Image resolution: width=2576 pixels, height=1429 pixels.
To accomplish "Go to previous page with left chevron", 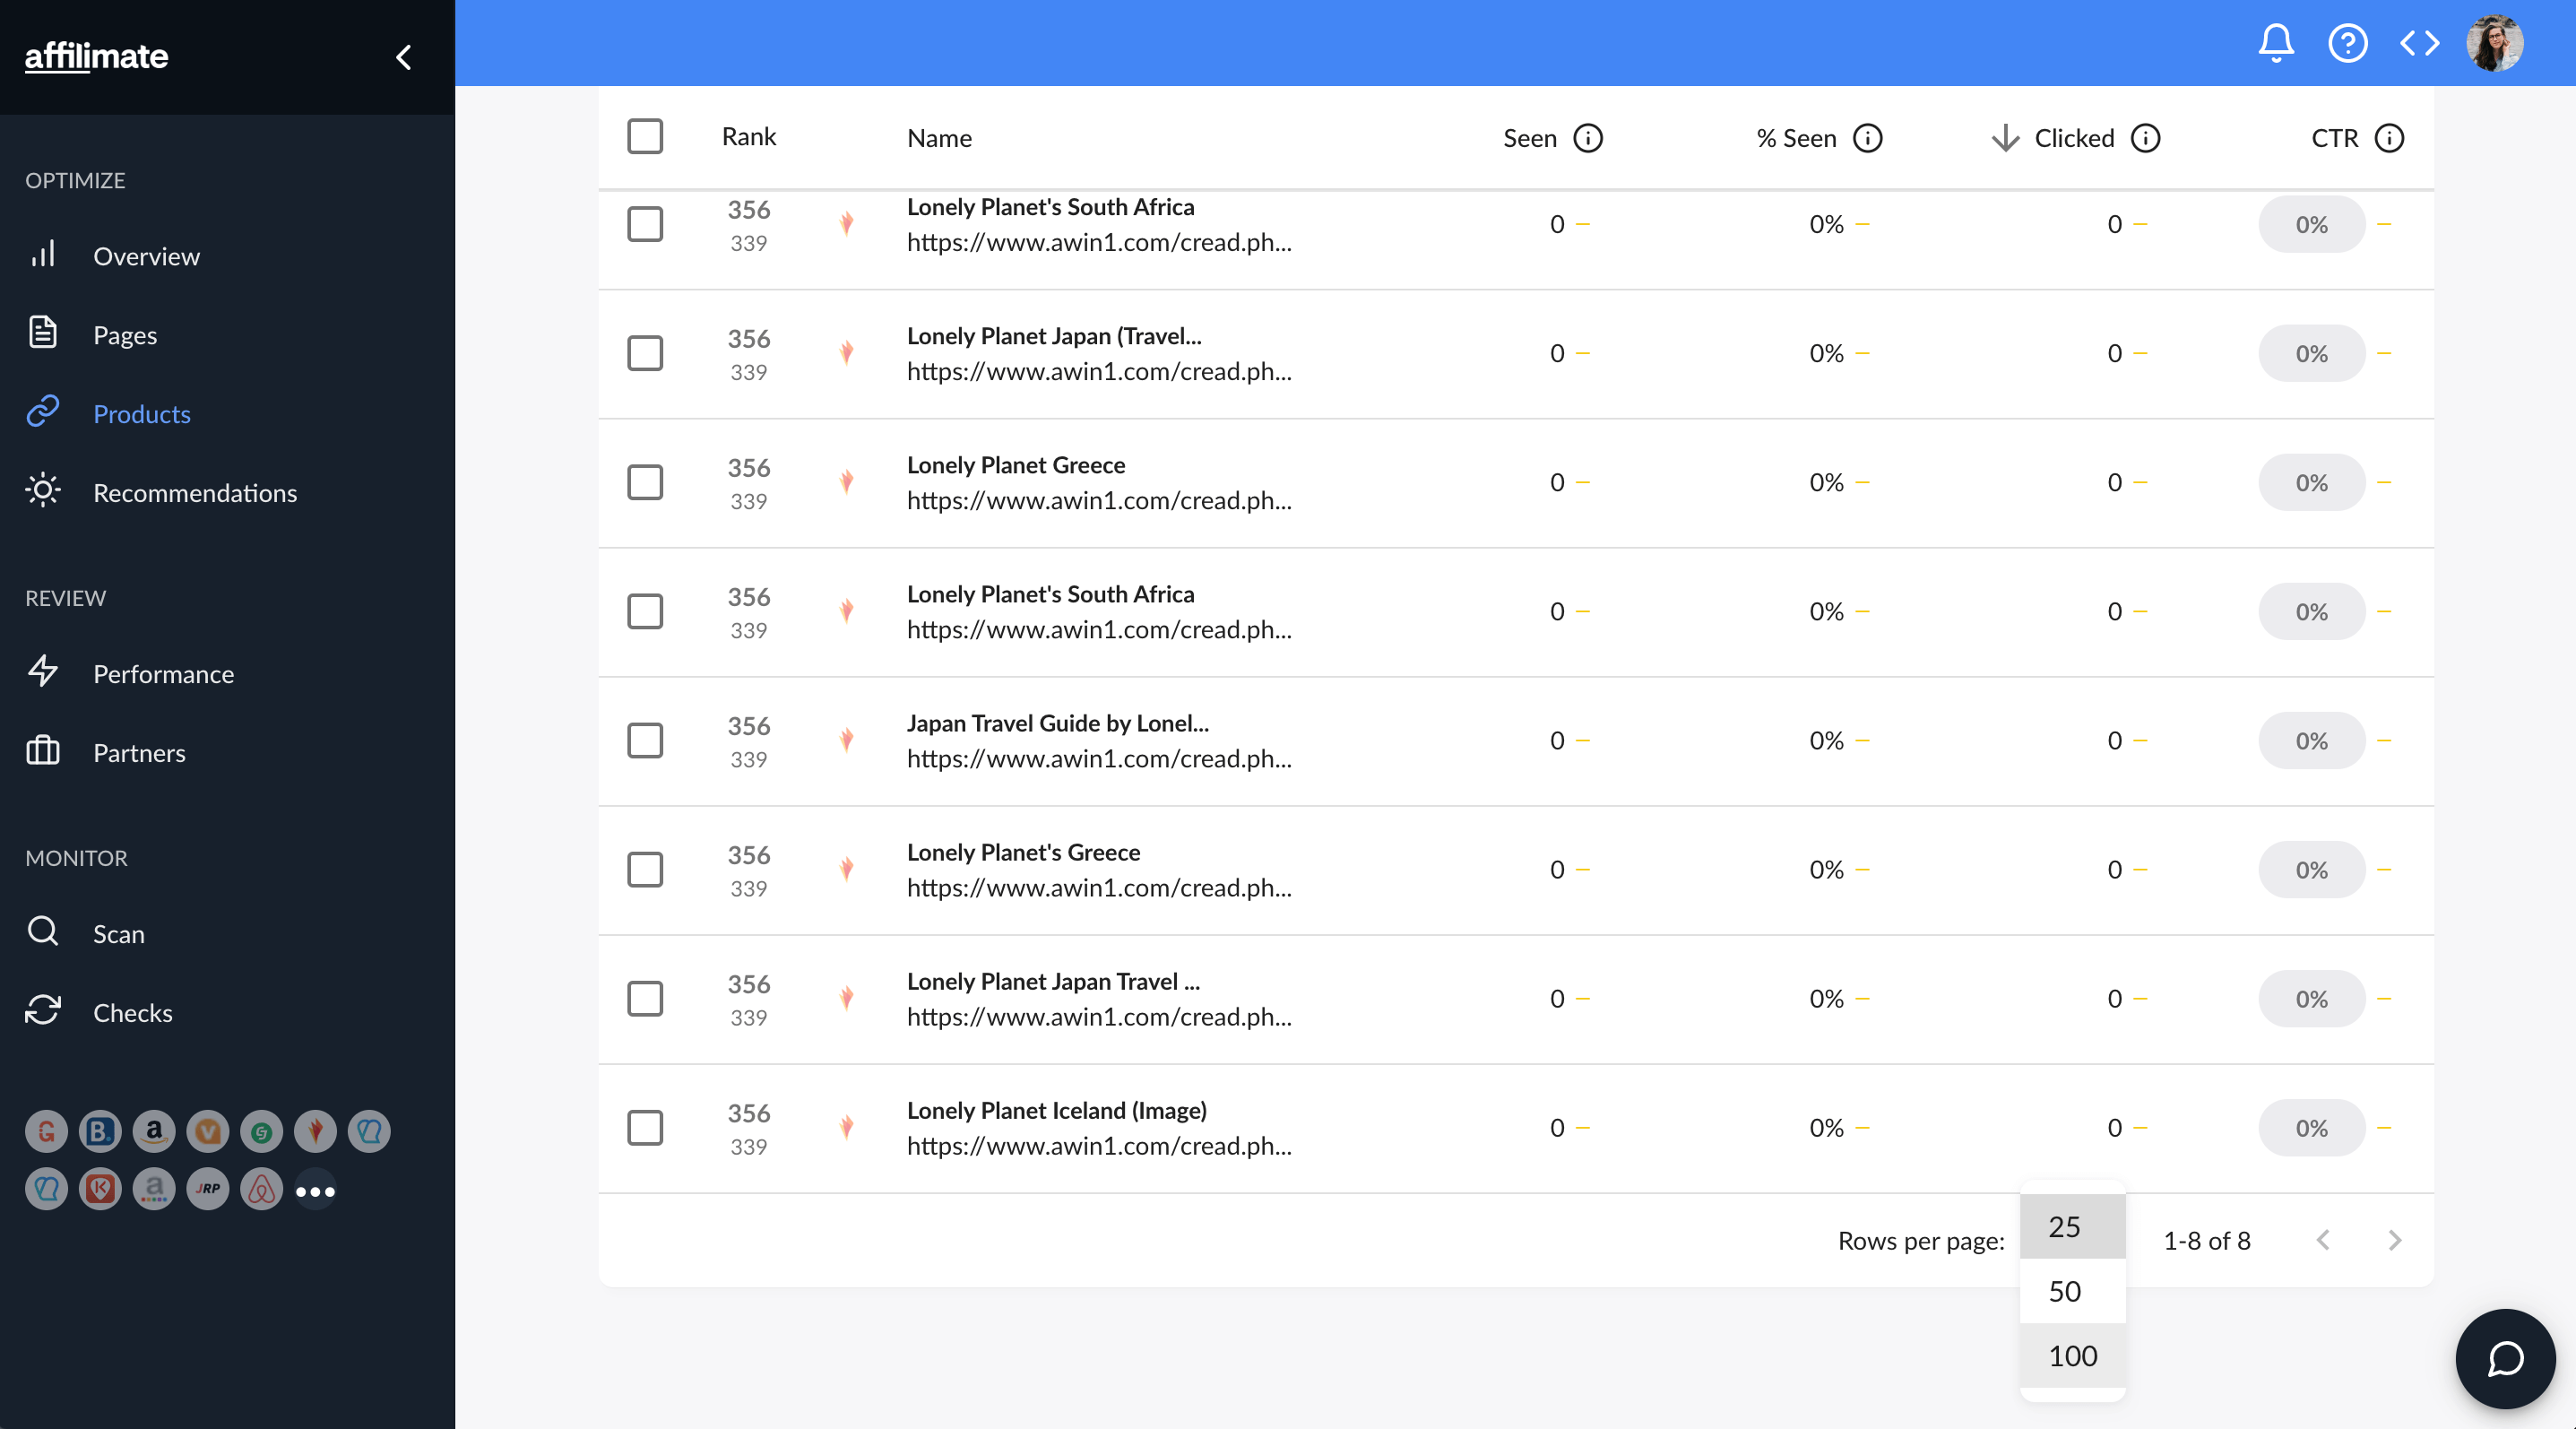I will [x=2322, y=1240].
